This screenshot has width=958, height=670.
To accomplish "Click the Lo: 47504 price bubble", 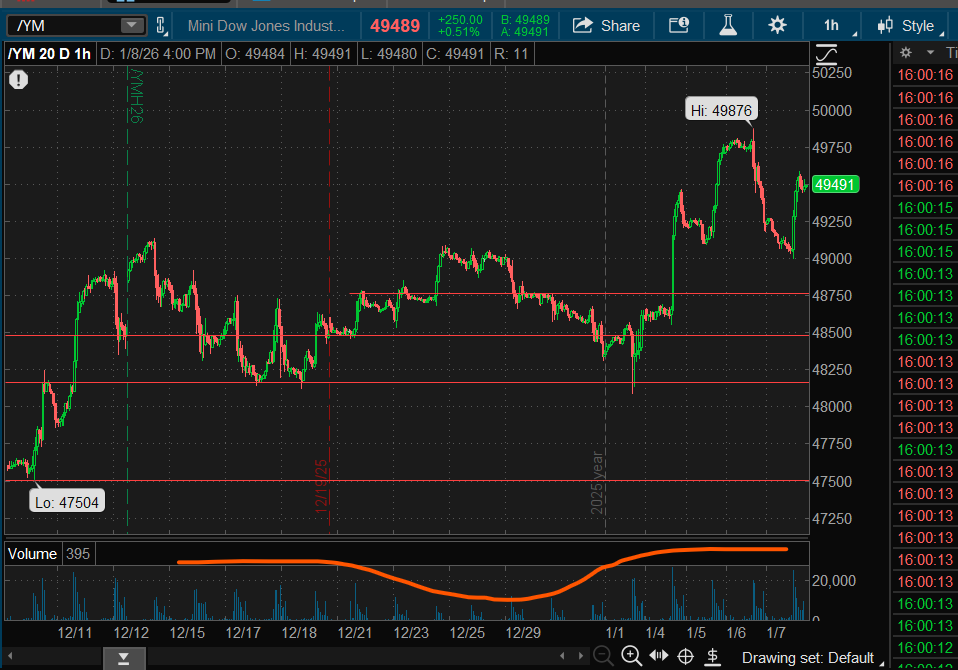I will pyautogui.click(x=67, y=502).
